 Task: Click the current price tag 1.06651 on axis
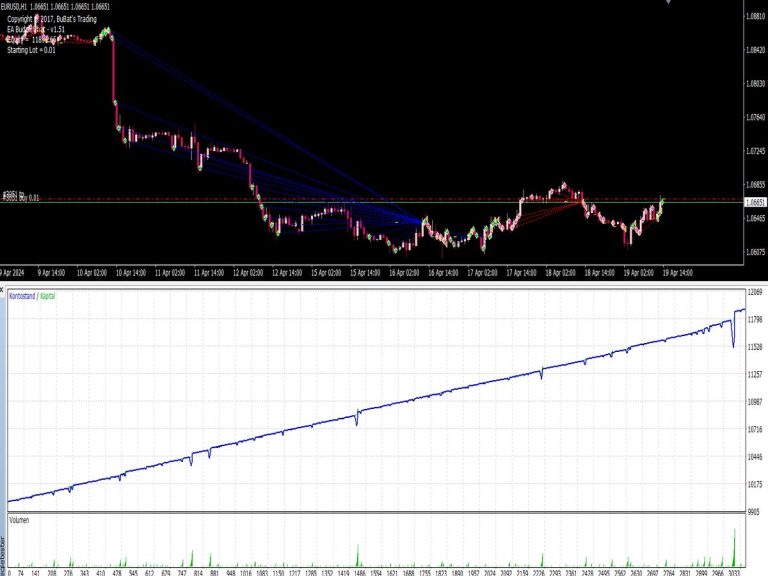pos(755,202)
